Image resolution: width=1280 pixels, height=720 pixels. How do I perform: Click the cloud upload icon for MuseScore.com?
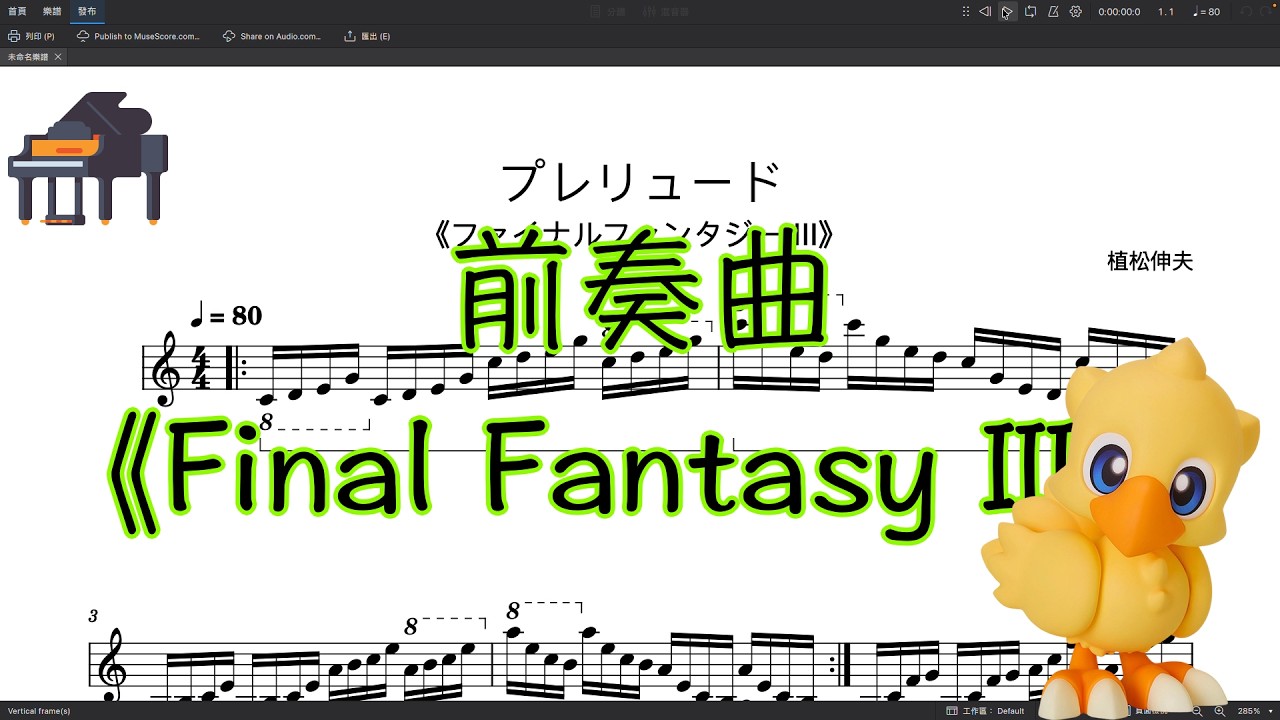(x=83, y=36)
